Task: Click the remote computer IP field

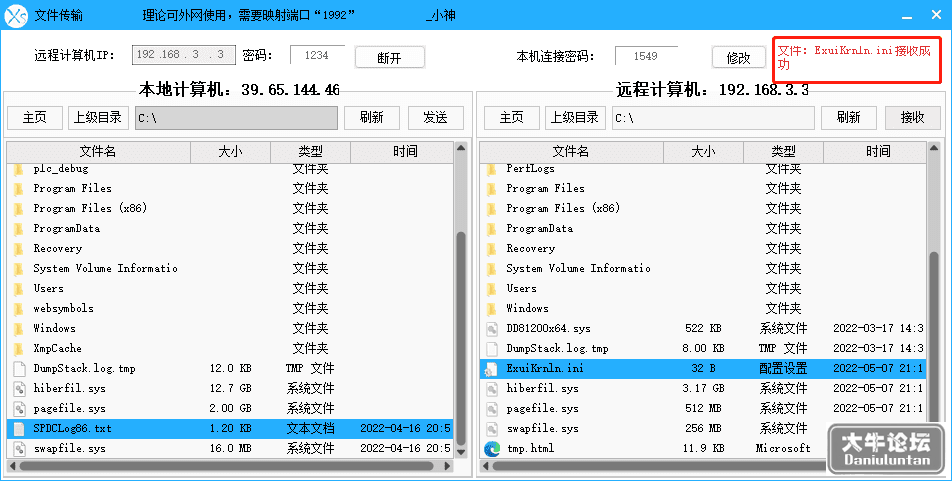Action: pos(184,55)
